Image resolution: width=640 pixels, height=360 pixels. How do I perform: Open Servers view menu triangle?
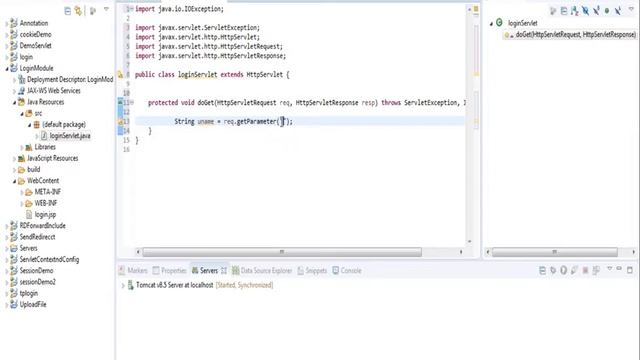[x=609, y=269]
